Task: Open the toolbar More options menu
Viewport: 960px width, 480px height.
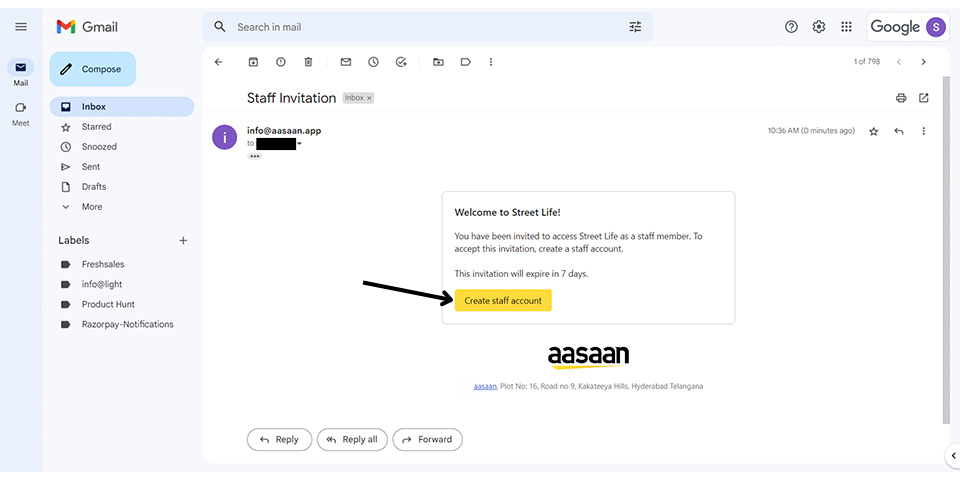Action: pos(491,62)
